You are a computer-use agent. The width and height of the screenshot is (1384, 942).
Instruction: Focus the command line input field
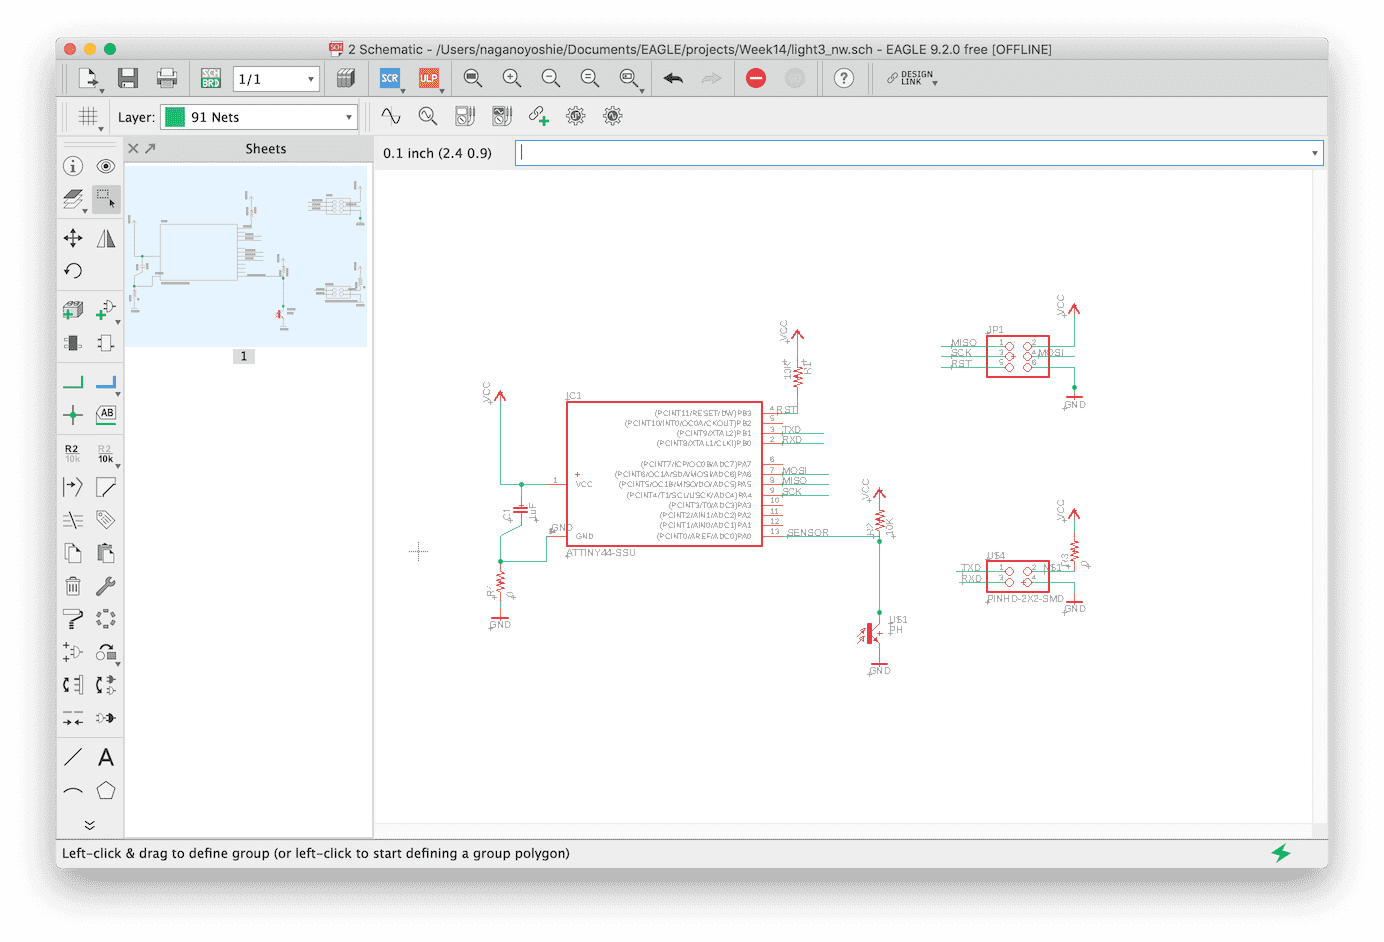pyautogui.click(x=919, y=153)
